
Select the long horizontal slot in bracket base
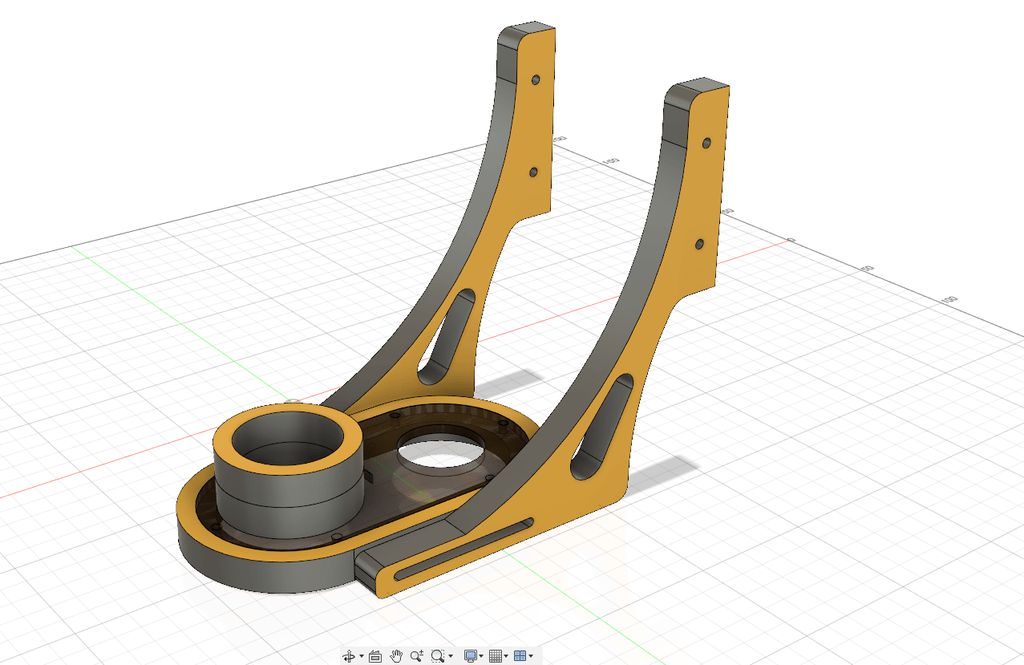coord(464,549)
